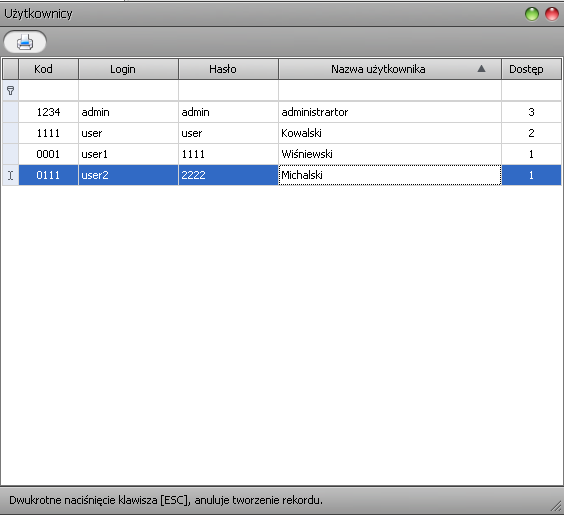
Task: Click the row indicator of user2 row
Action: 10,175
